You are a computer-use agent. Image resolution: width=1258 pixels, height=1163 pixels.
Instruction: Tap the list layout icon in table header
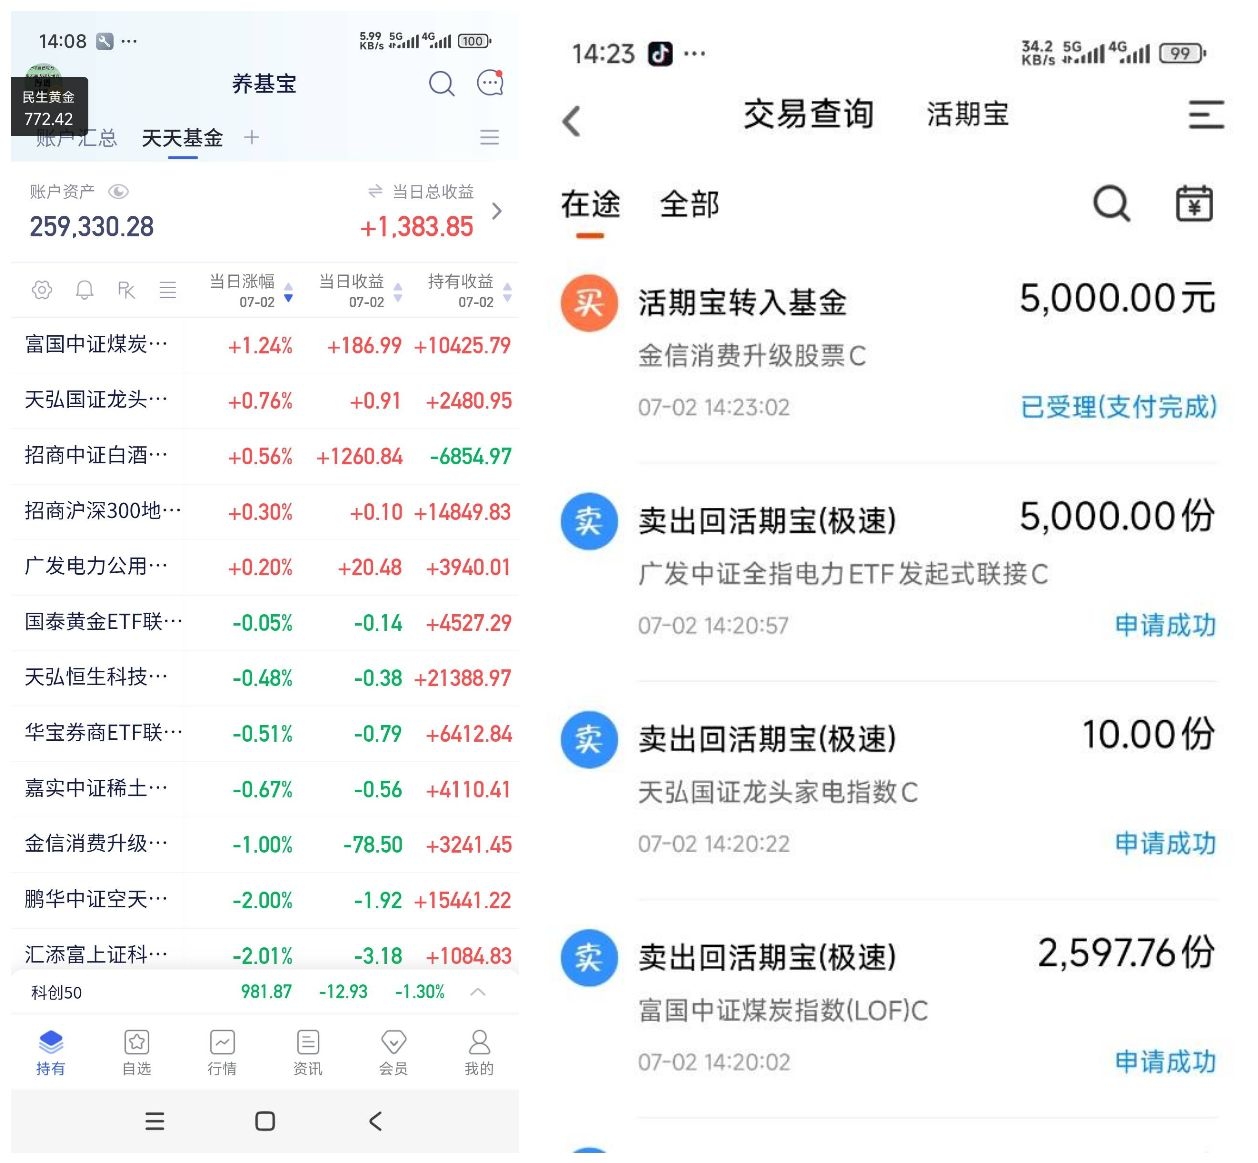pos(168,290)
